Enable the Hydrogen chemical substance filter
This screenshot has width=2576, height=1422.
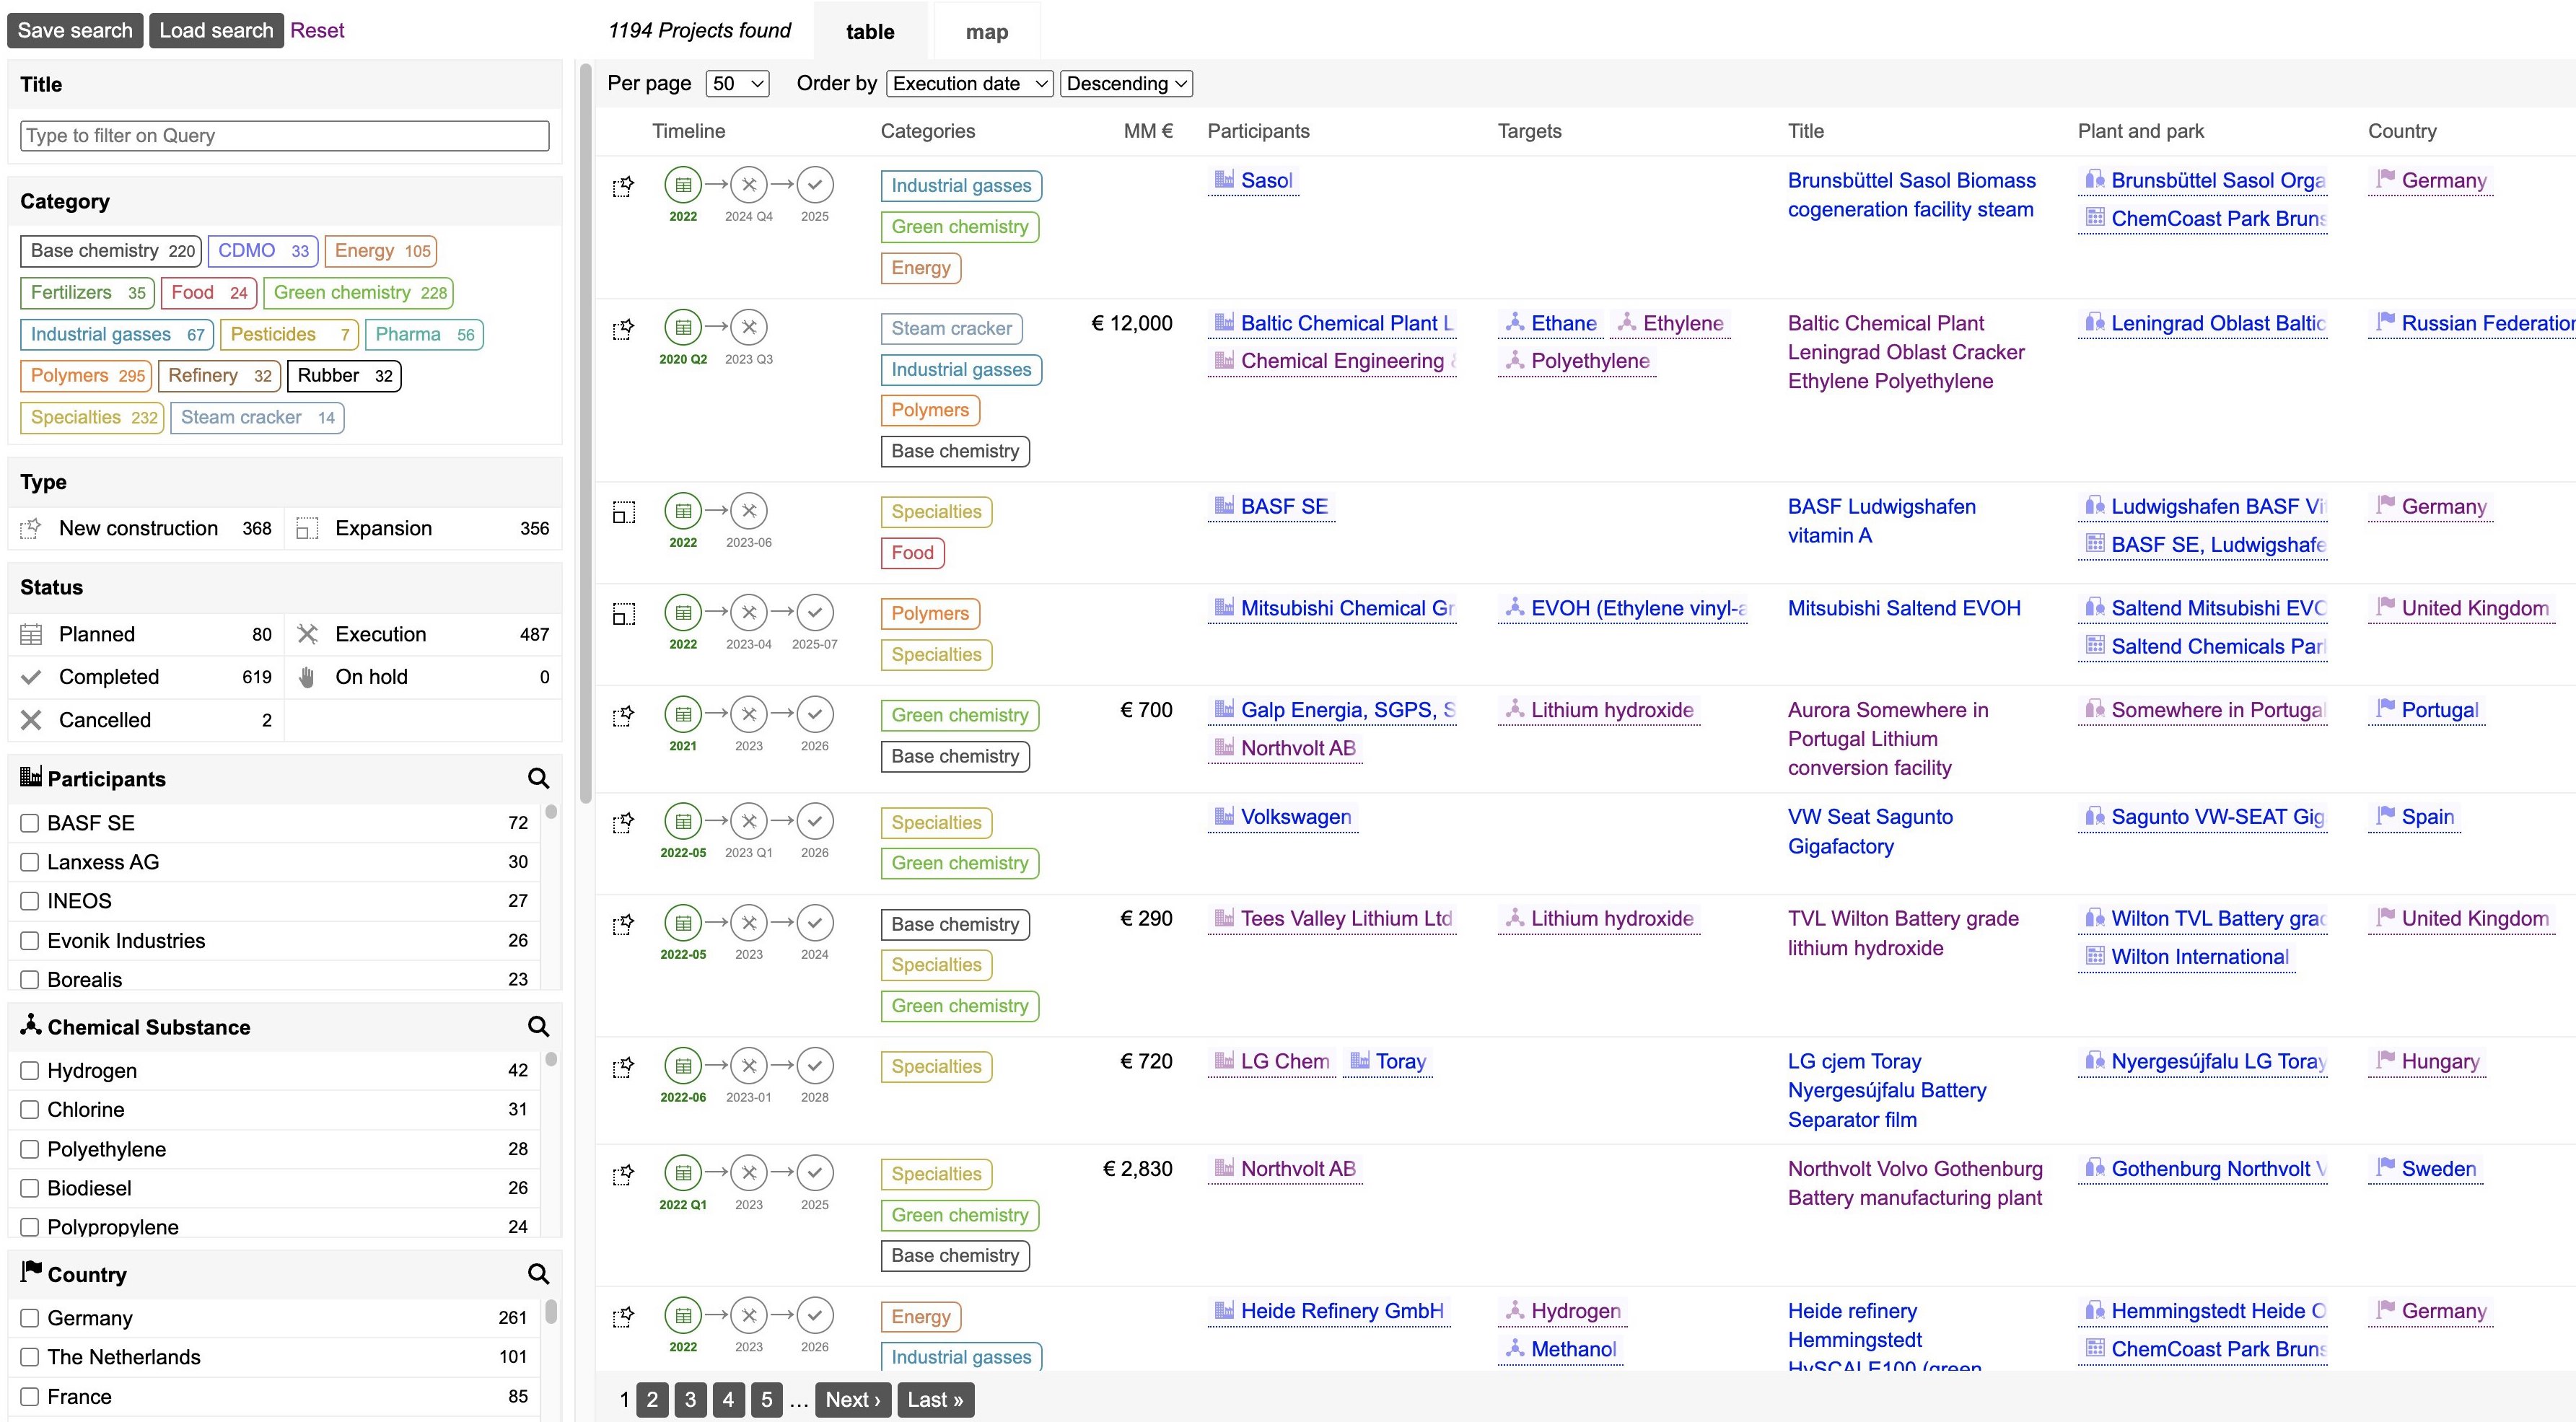pyautogui.click(x=29, y=1069)
